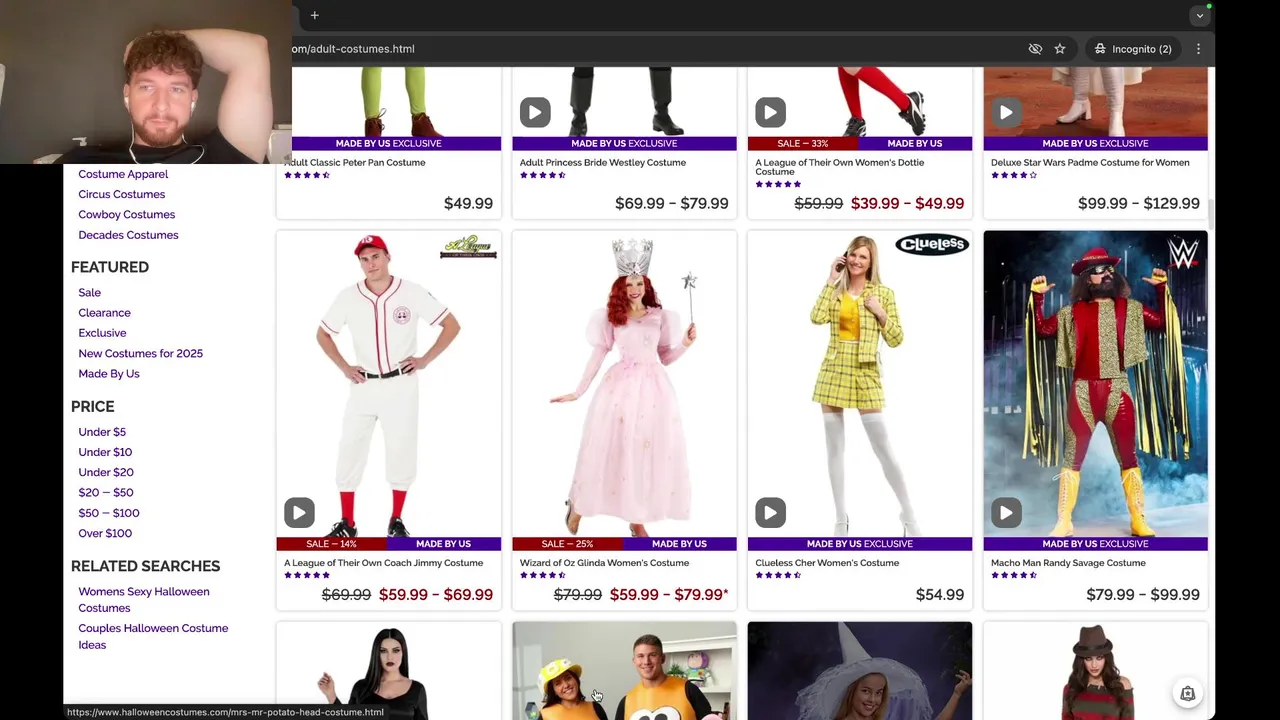Filter by Made By Us
This screenshot has height=720, width=1280.
(x=108, y=374)
